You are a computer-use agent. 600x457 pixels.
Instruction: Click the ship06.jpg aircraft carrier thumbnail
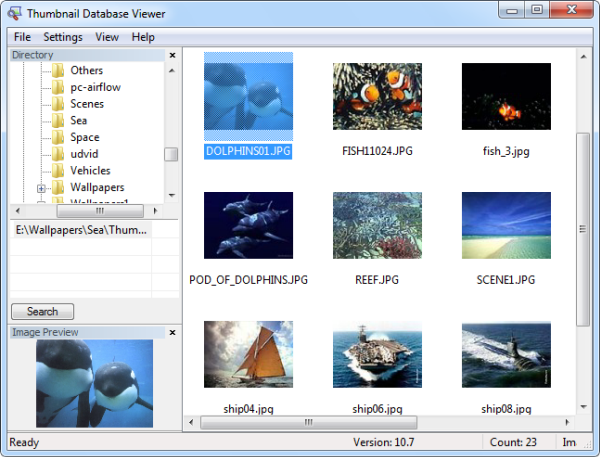pyautogui.click(x=377, y=355)
